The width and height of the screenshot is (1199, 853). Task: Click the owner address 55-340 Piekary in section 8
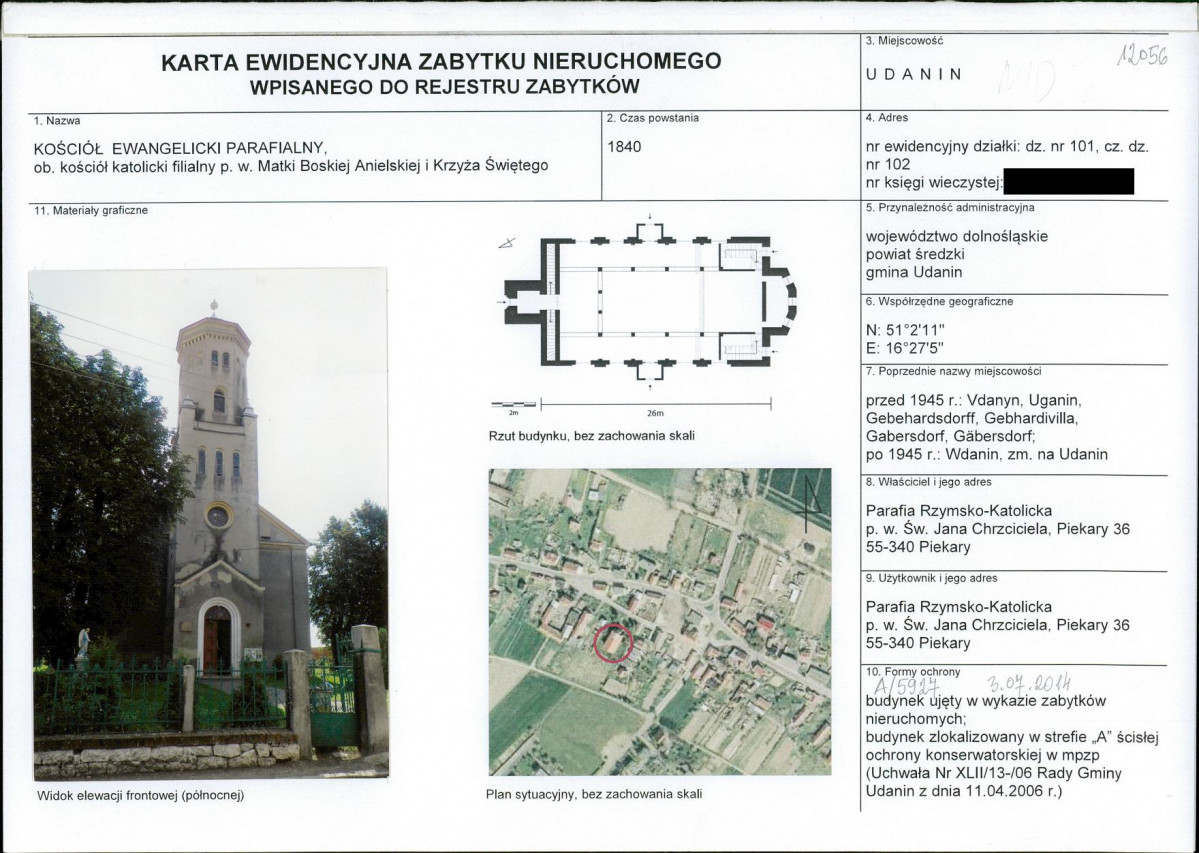(x=918, y=547)
